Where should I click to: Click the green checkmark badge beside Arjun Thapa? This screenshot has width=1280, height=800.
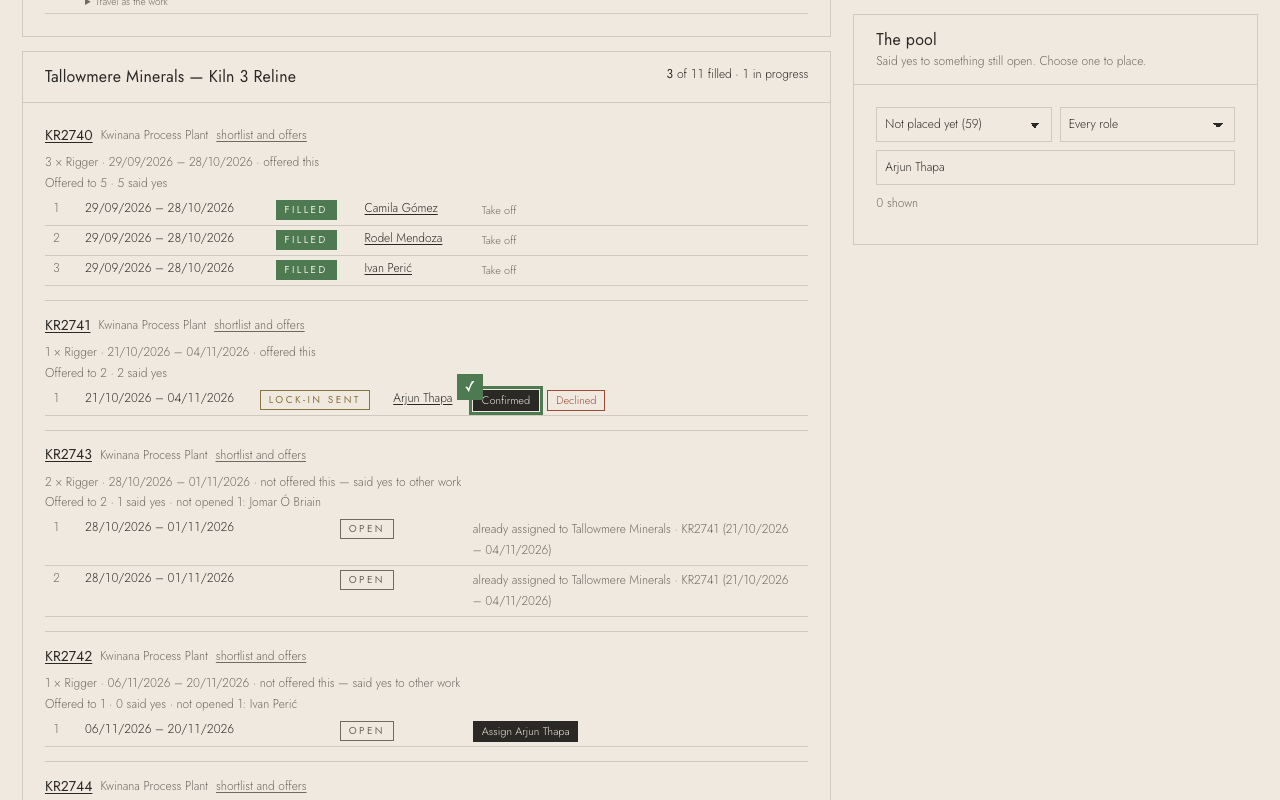[470, 386]
